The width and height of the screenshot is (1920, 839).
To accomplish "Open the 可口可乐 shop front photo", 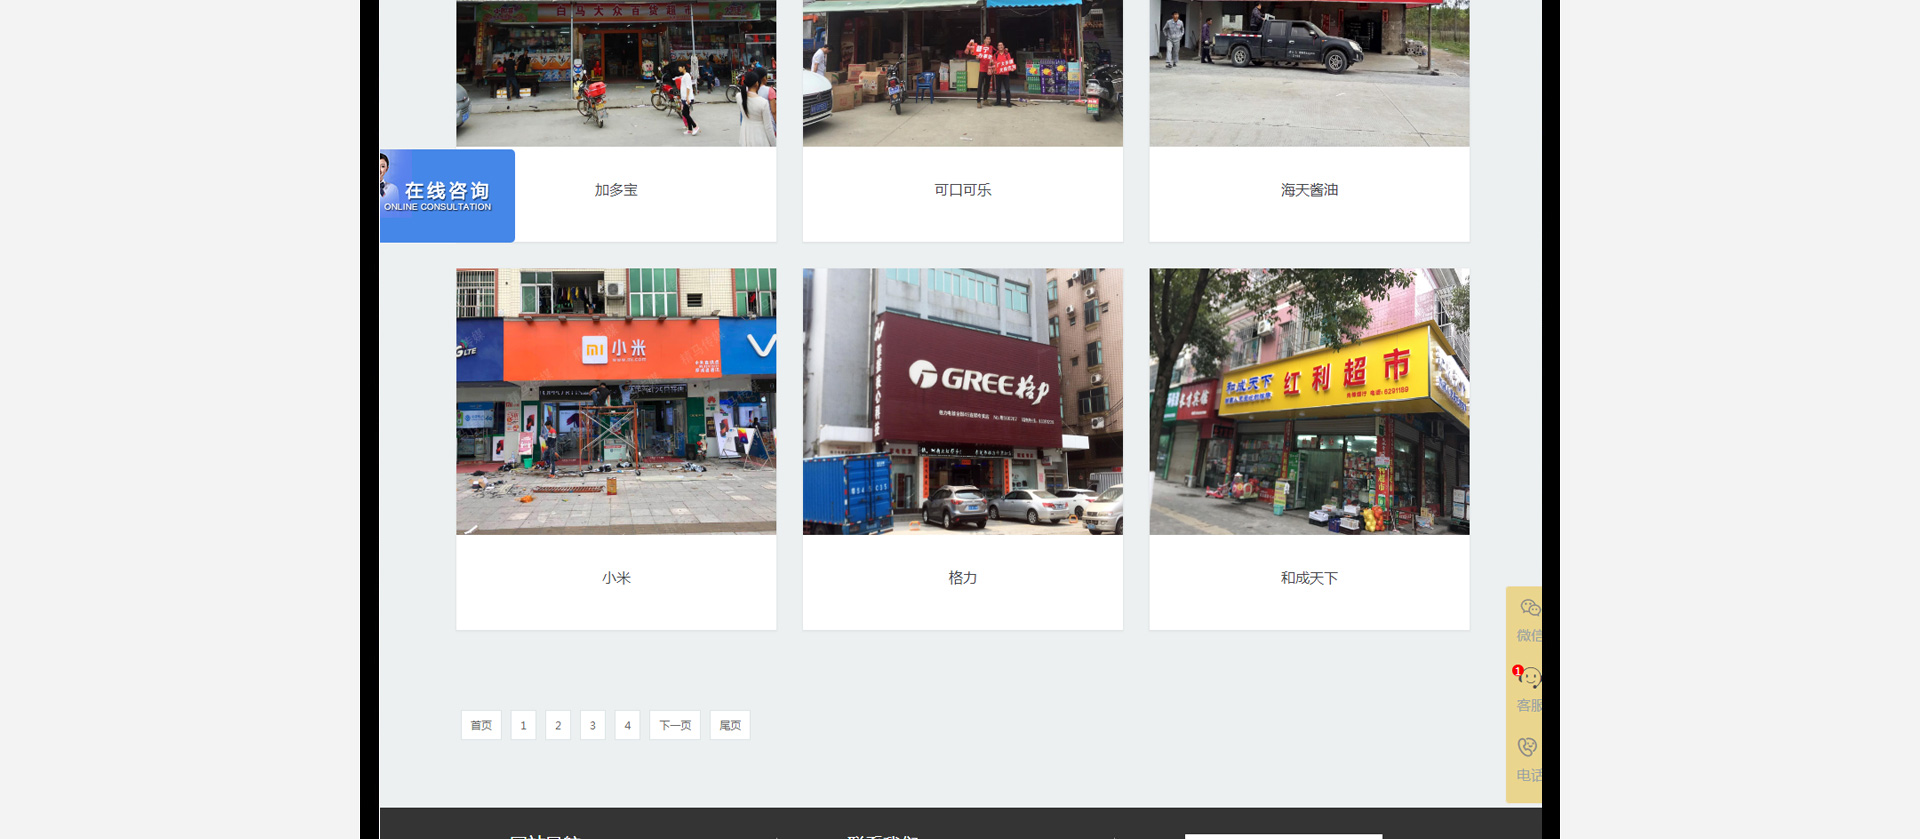I will coord(962,73).
